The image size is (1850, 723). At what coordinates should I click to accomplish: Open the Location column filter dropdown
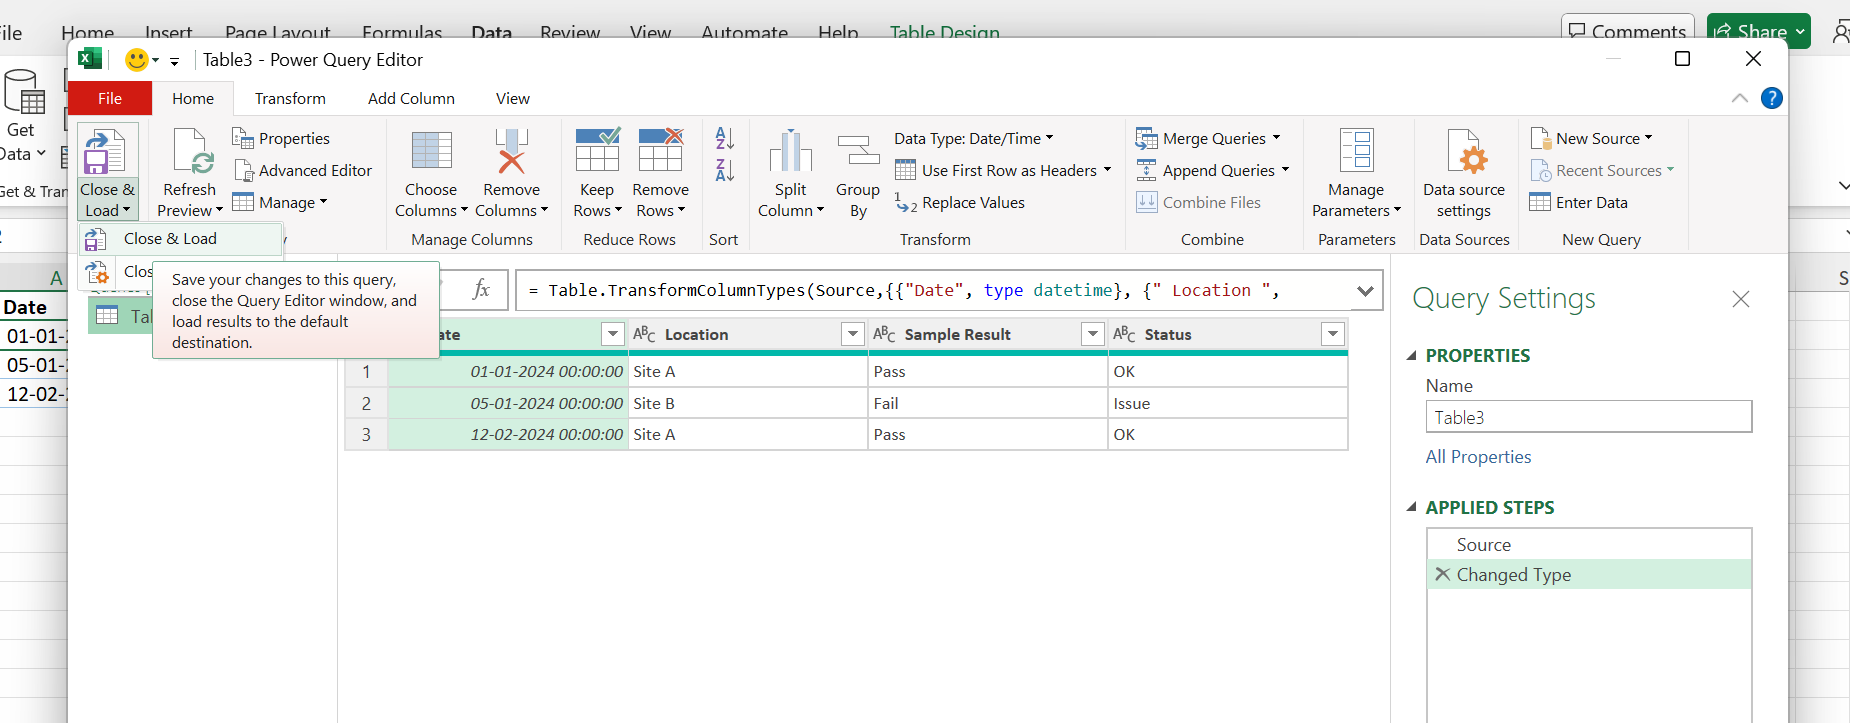coord(853,334)
